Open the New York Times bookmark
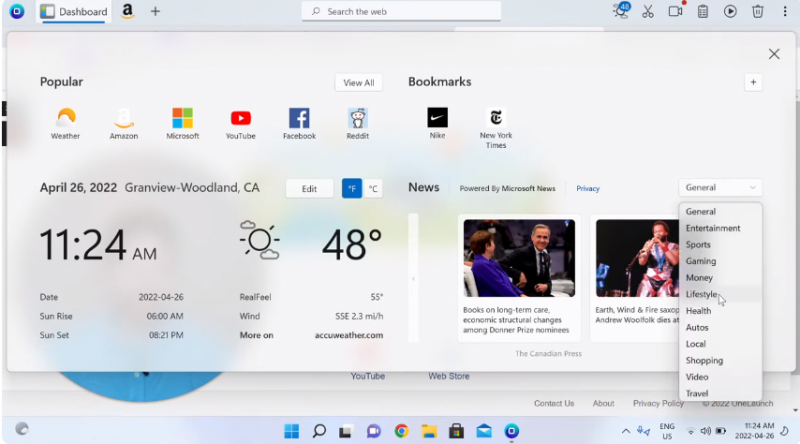The image size is (800, 444). point(495,119)
